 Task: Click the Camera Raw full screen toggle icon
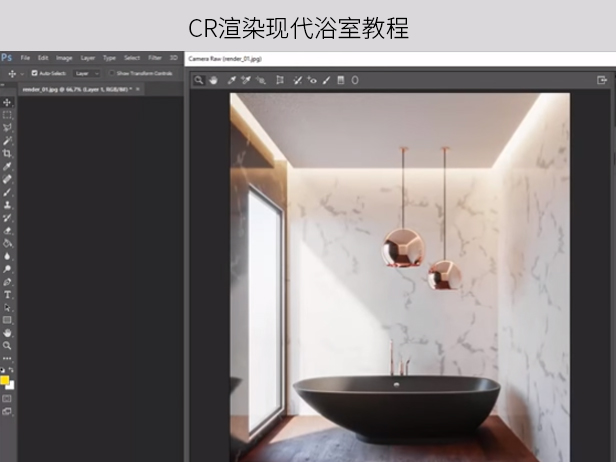tap(602, 80)
